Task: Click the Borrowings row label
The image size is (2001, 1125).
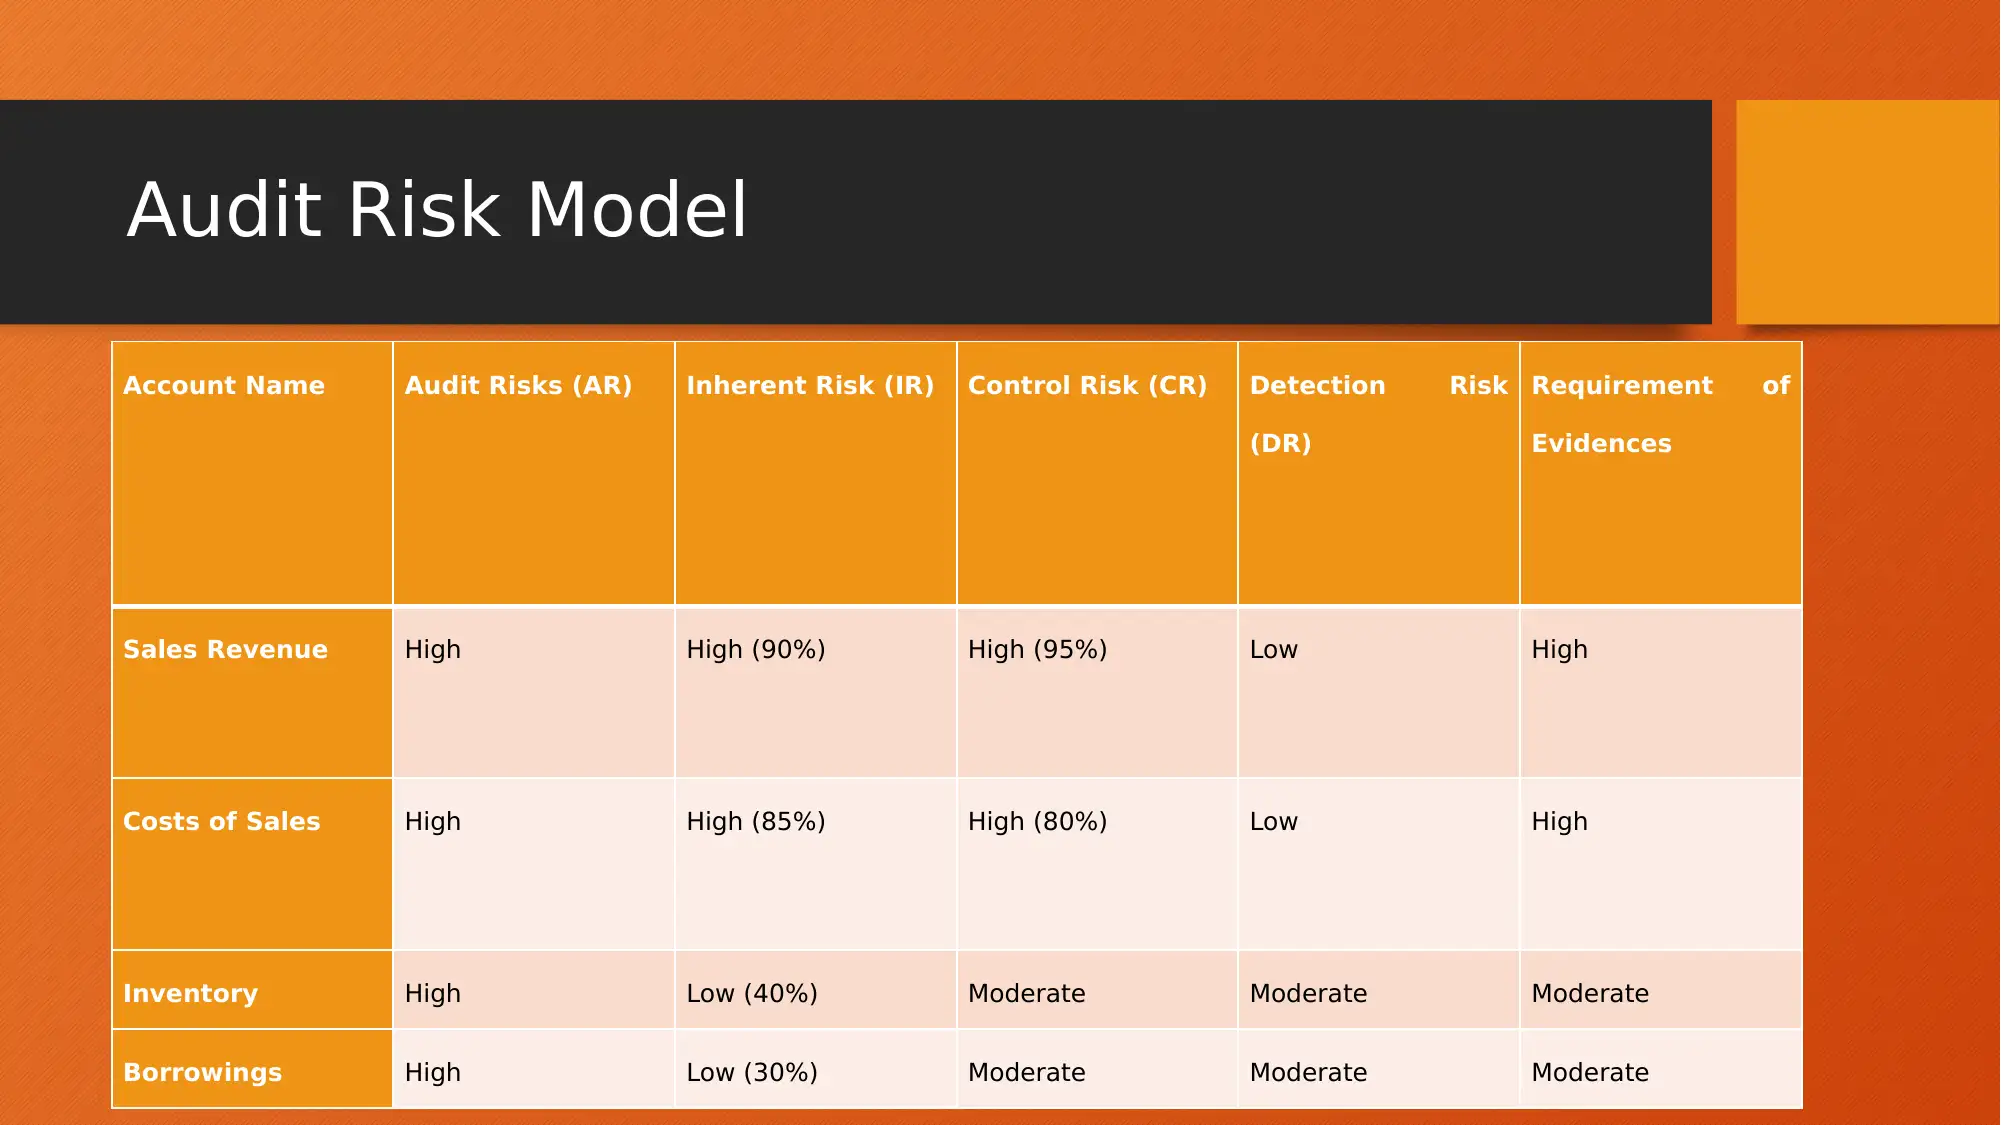Action: point(252,1069)
